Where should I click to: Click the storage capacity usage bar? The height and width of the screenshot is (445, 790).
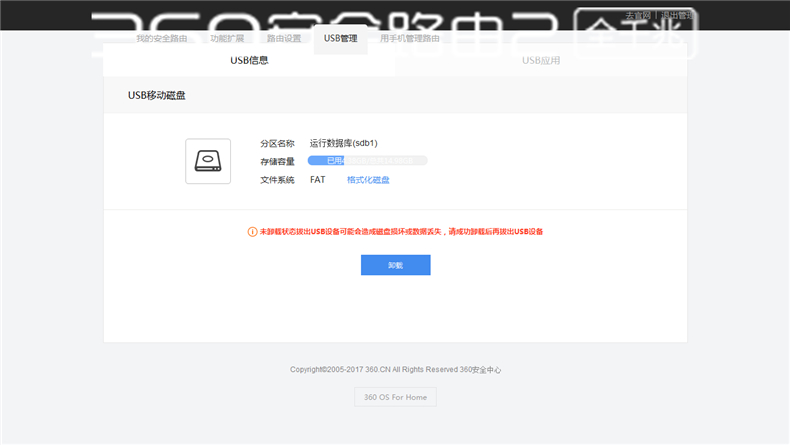(x=367, y=160)
